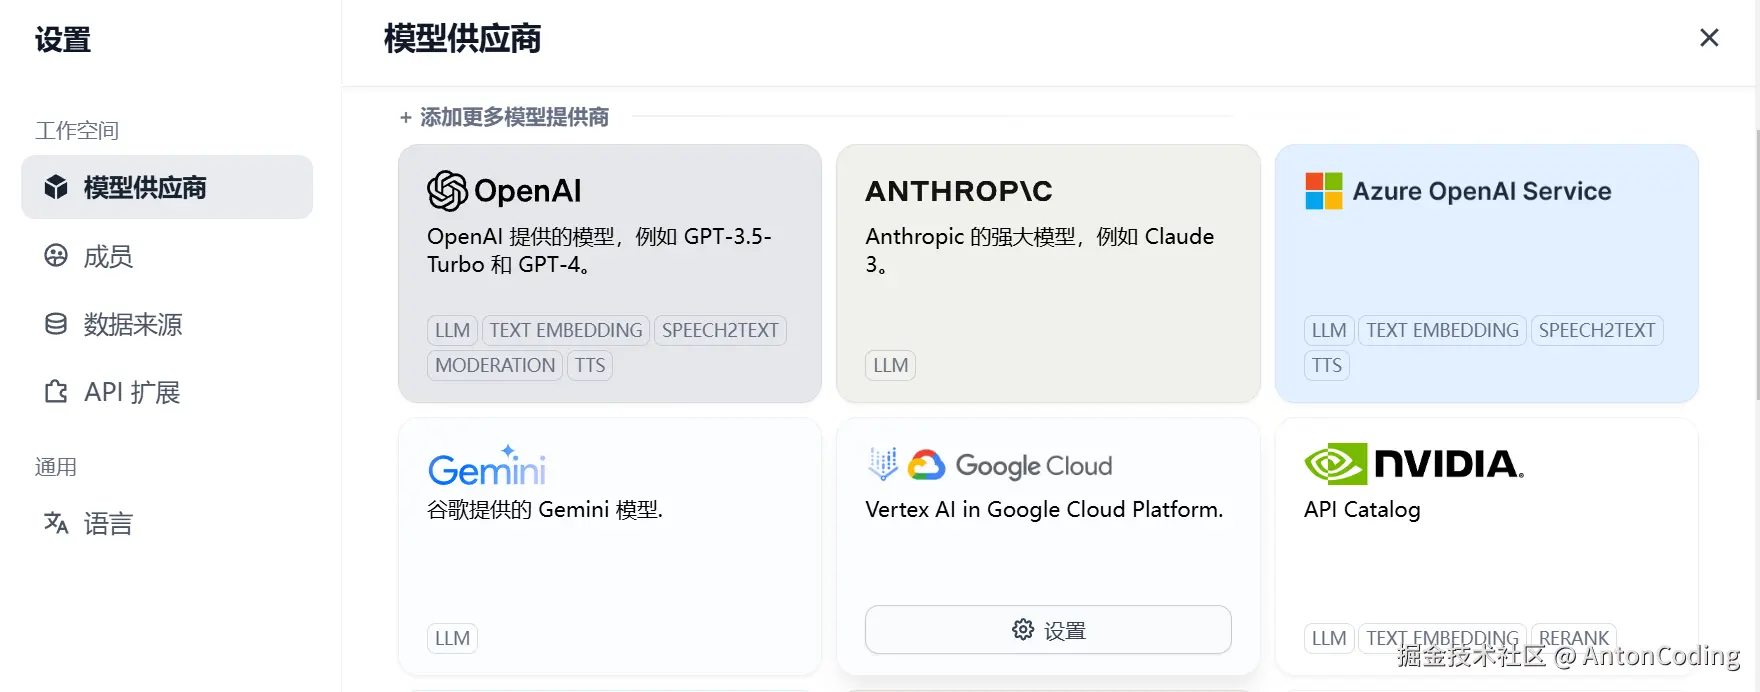Click the members smiley icon in sidebar

(56, 256)
